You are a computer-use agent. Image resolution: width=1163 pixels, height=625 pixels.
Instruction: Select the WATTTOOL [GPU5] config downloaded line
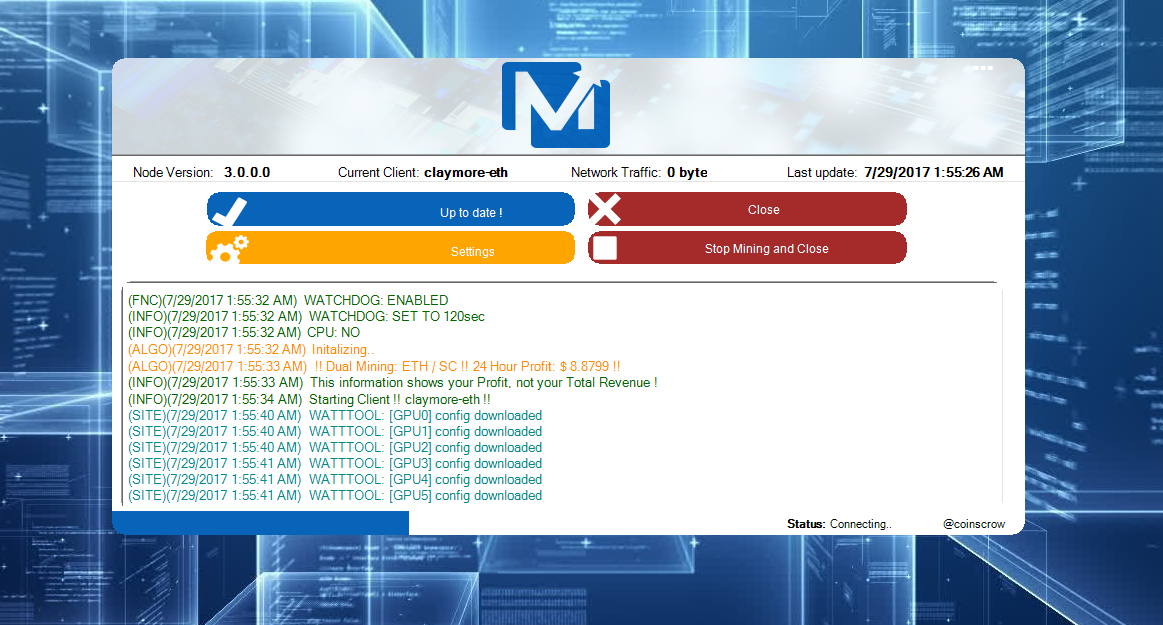[335, 495]
